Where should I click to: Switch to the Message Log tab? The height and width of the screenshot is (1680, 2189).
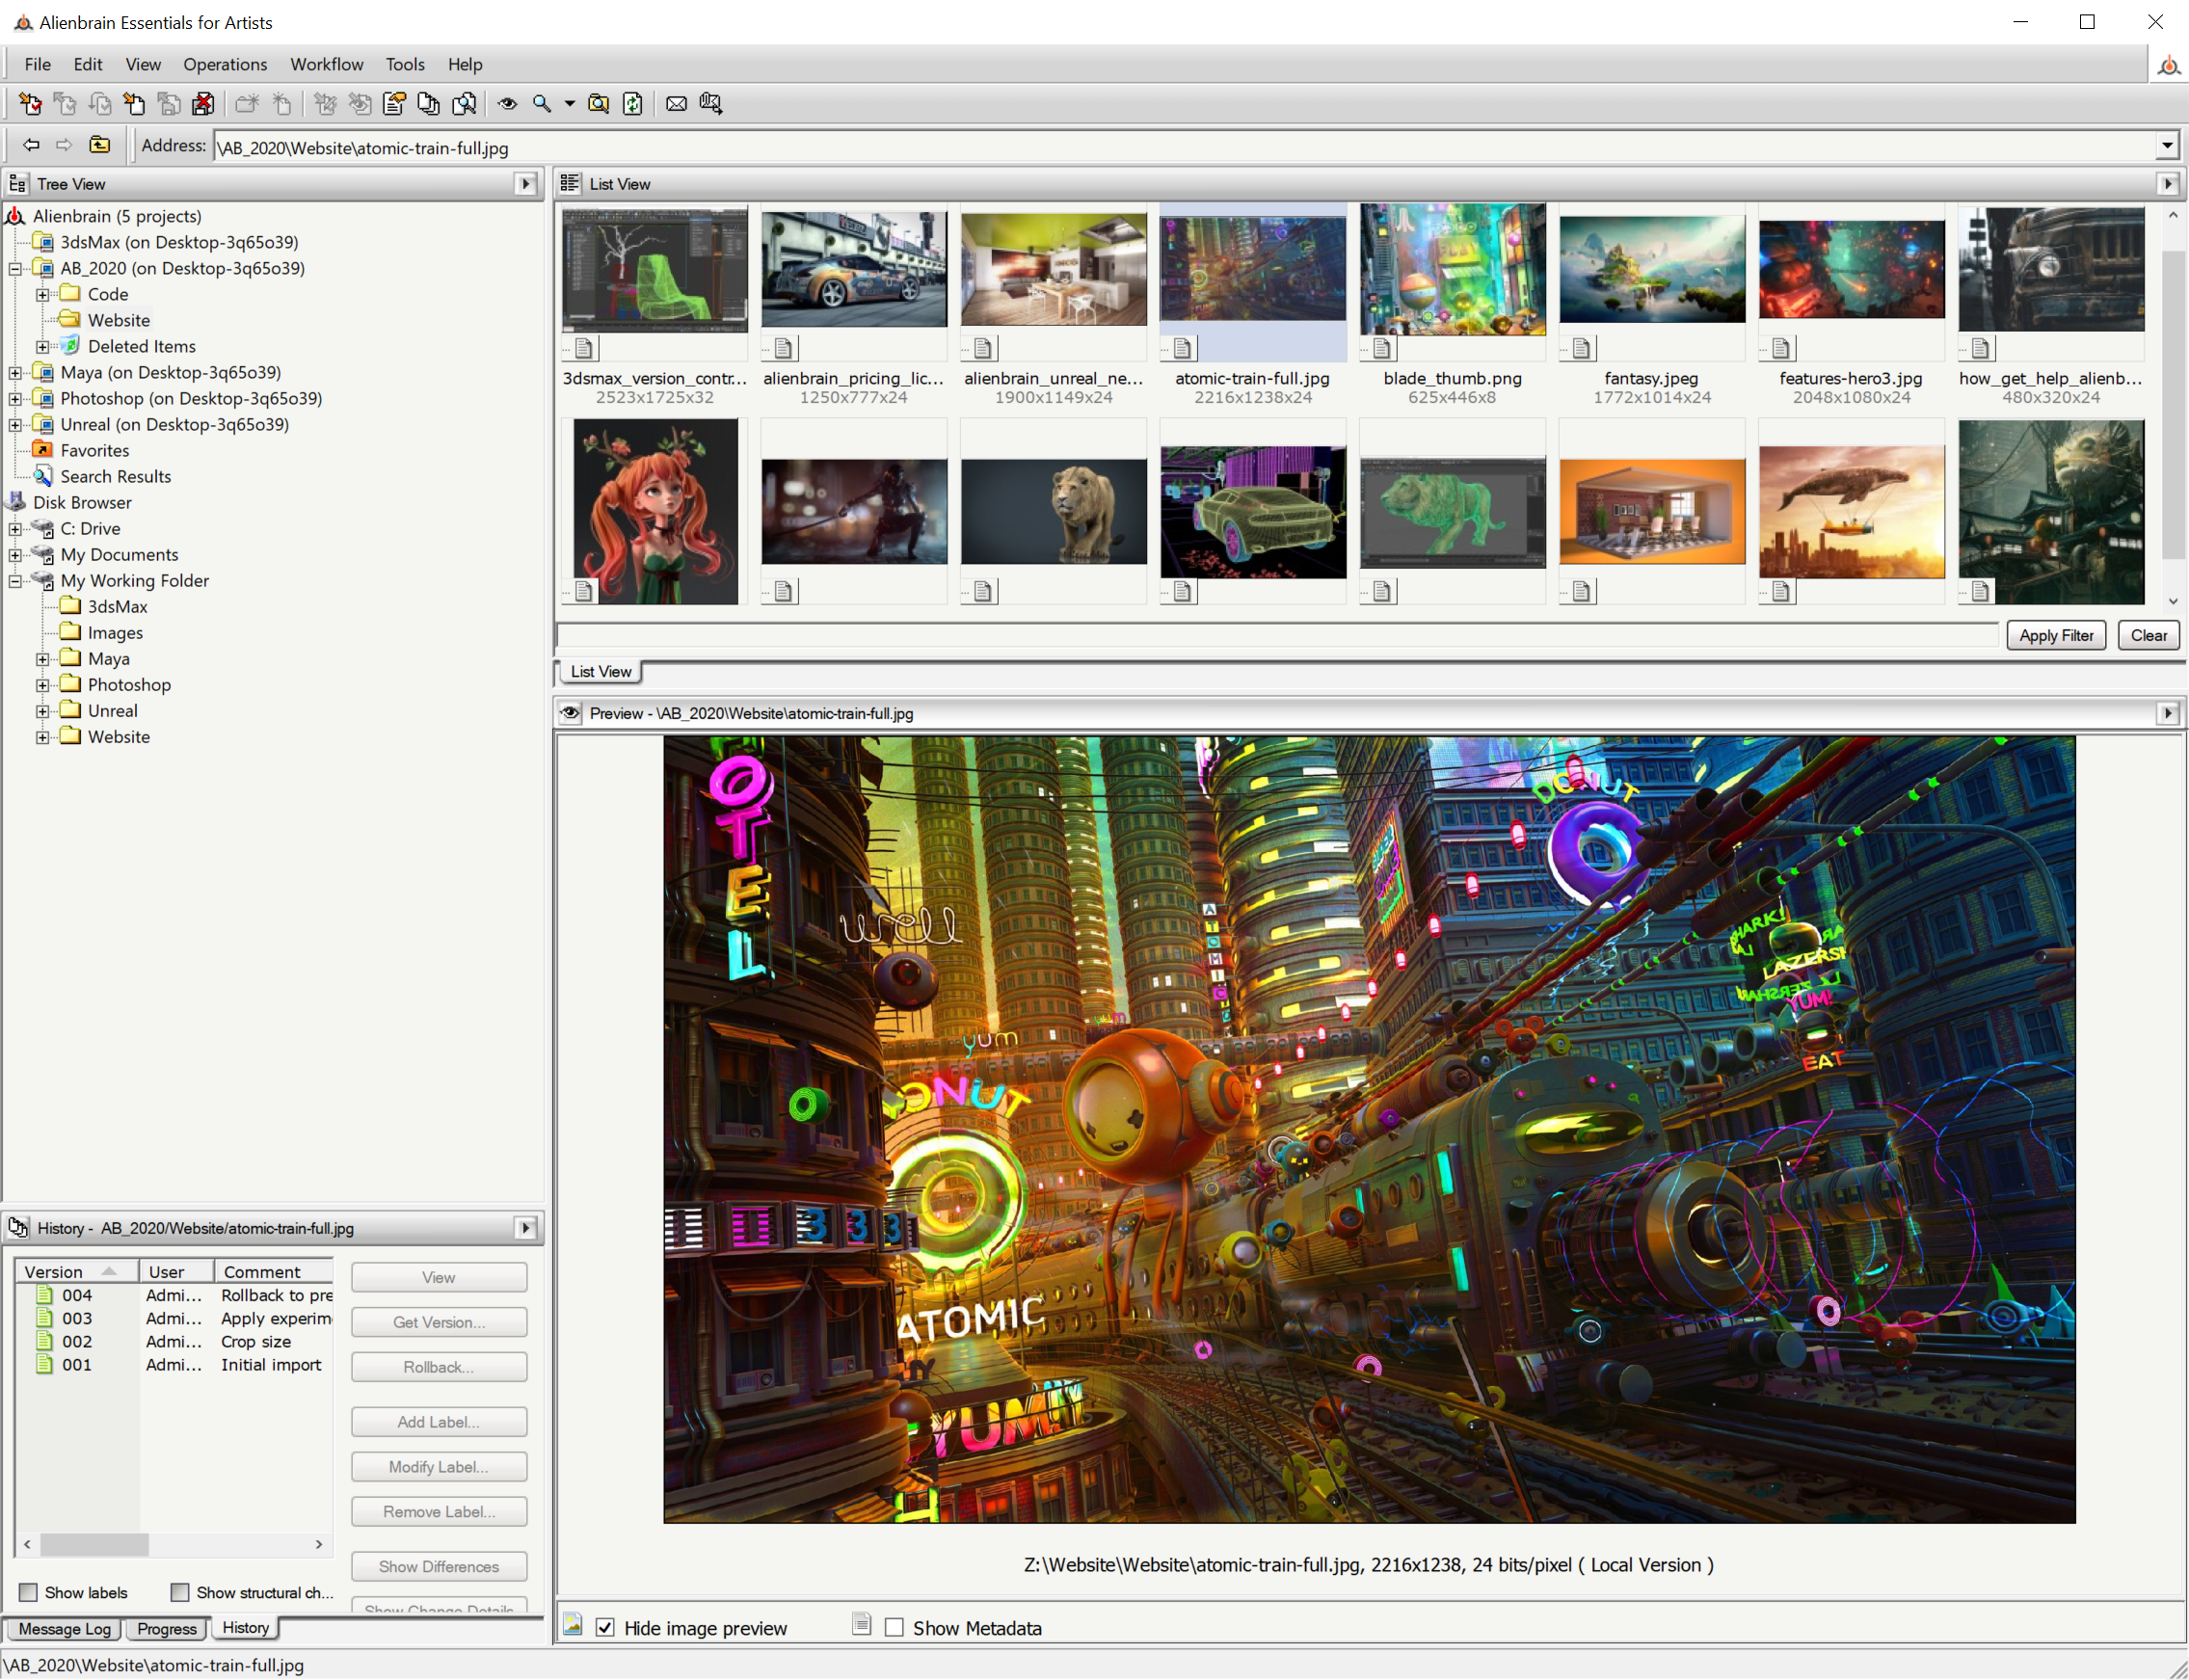tap(64, 1628)
